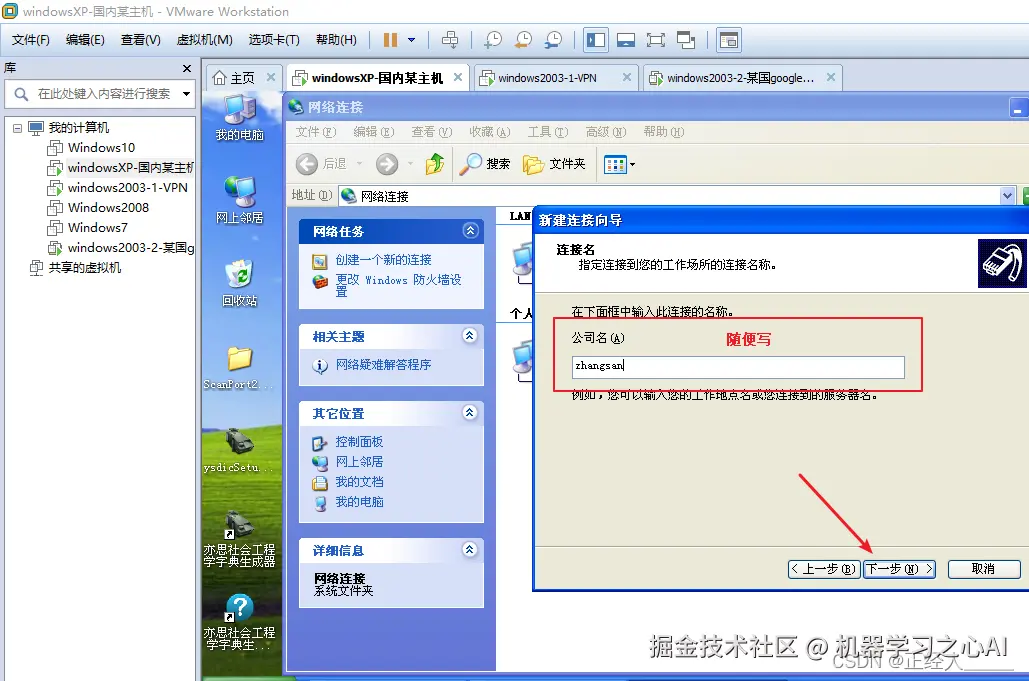The height and width of the screenshot is (681, 1029).
Task: Close the library panel with its X
Action: [186, 68]
